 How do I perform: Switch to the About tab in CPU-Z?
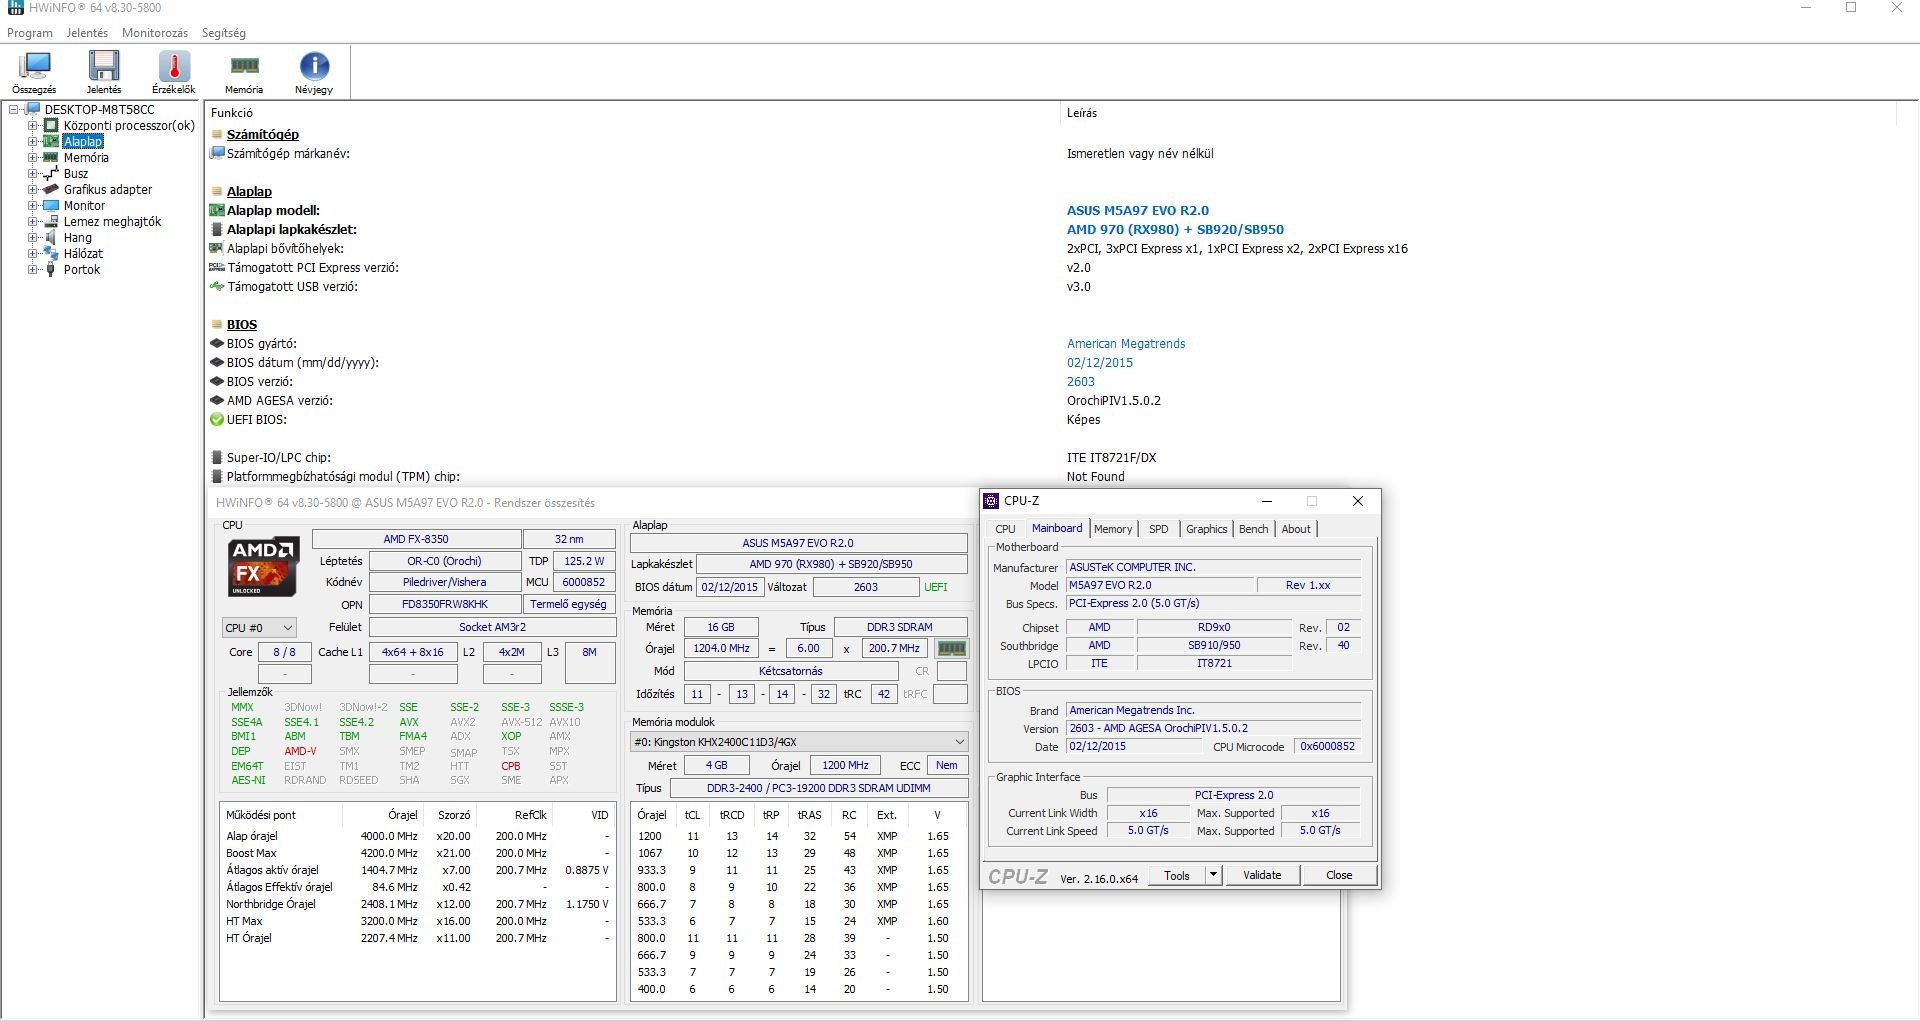1296,529
